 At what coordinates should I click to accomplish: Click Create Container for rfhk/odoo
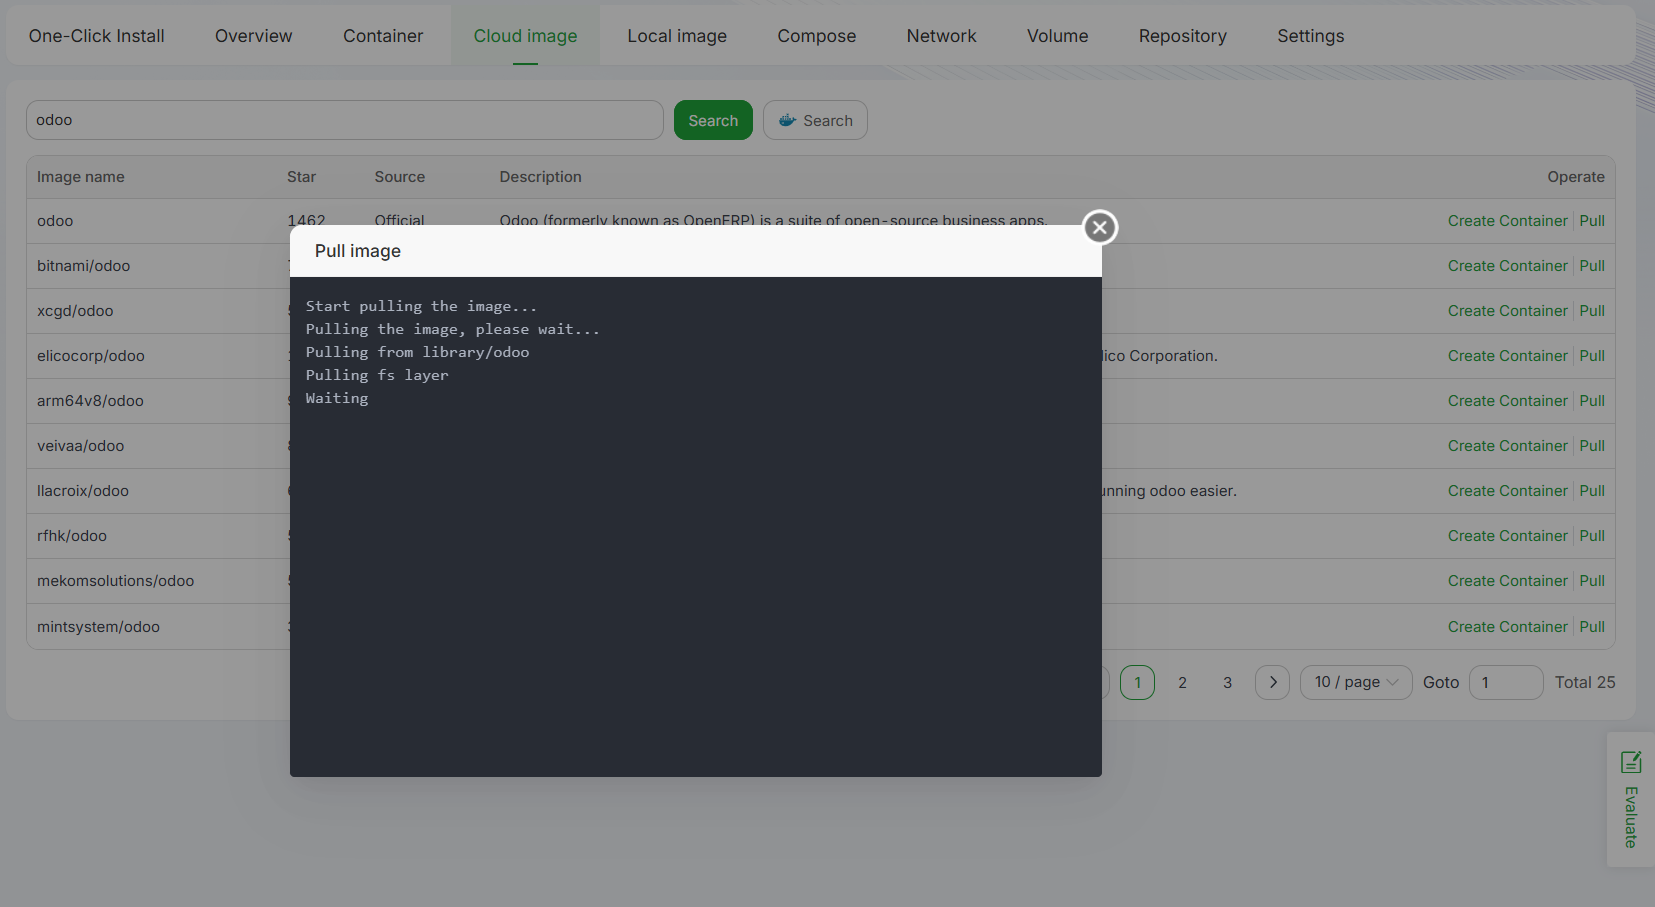(x=1507, y=536)
